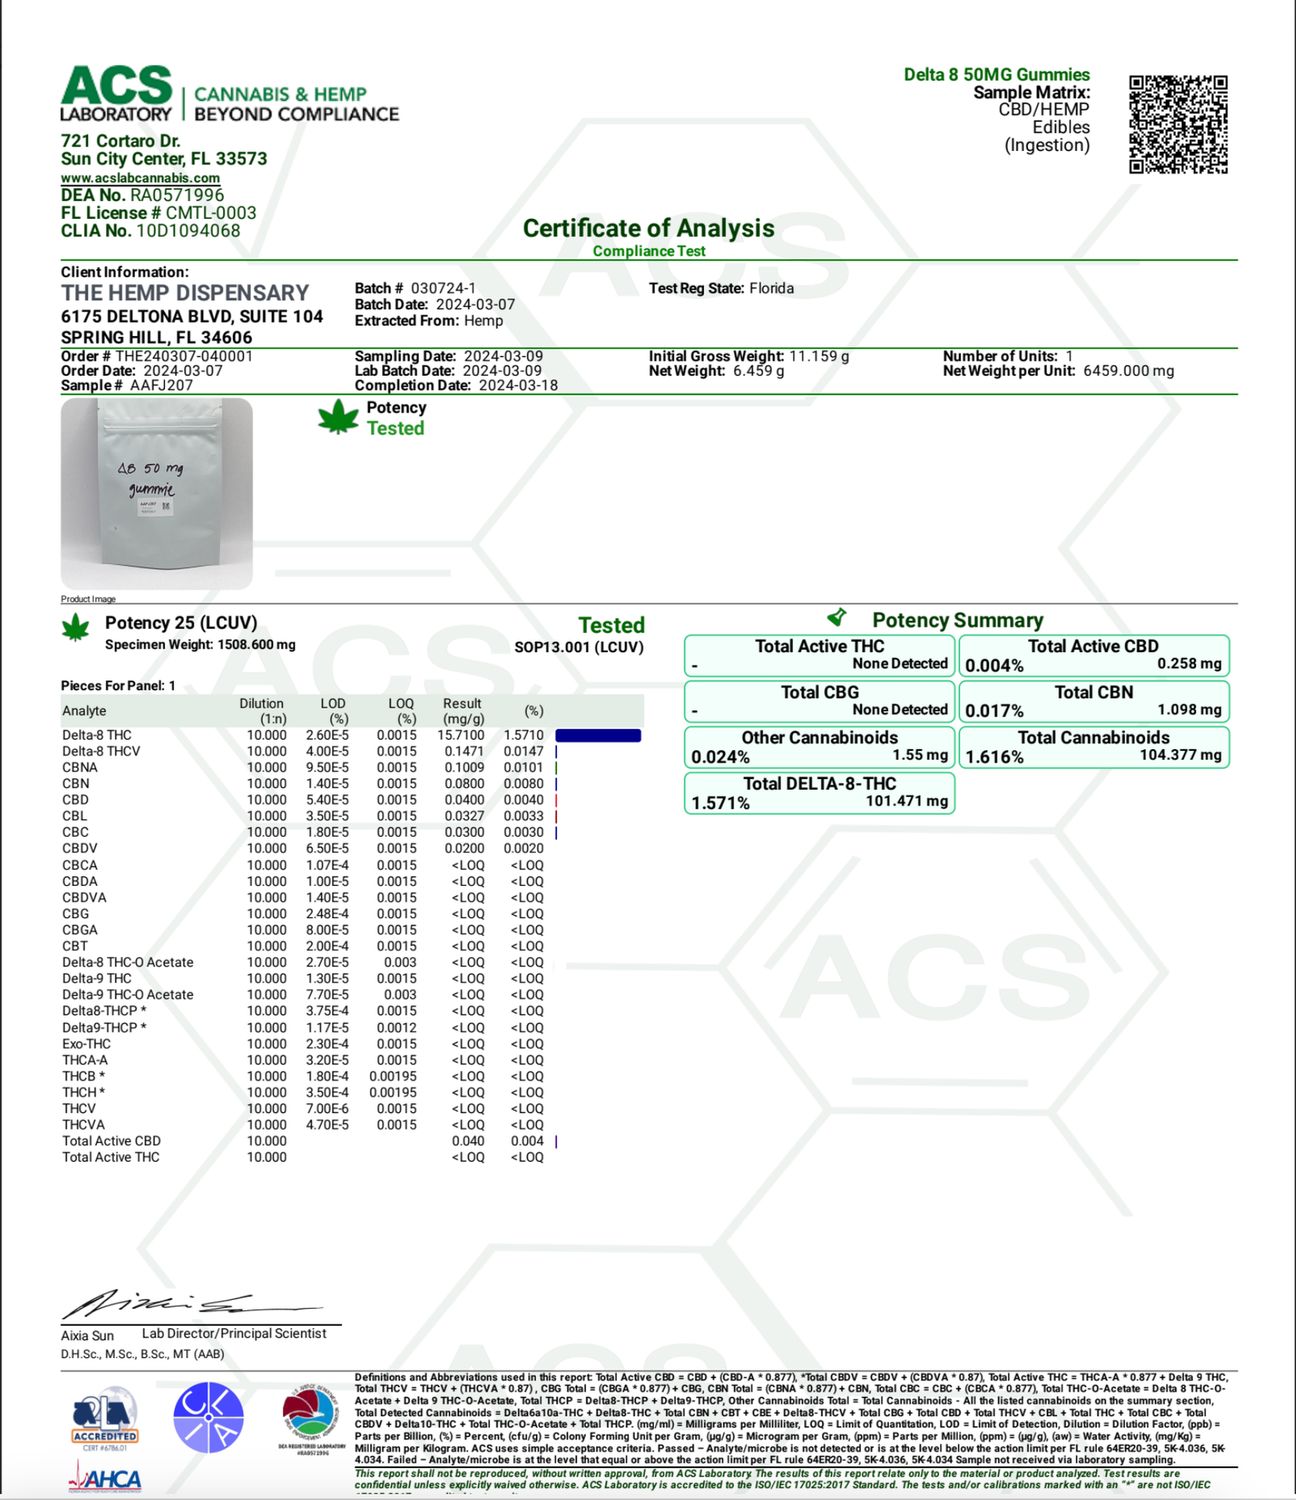
Task: Click the CBDV analyte row label
Action: tap(80, 848)
